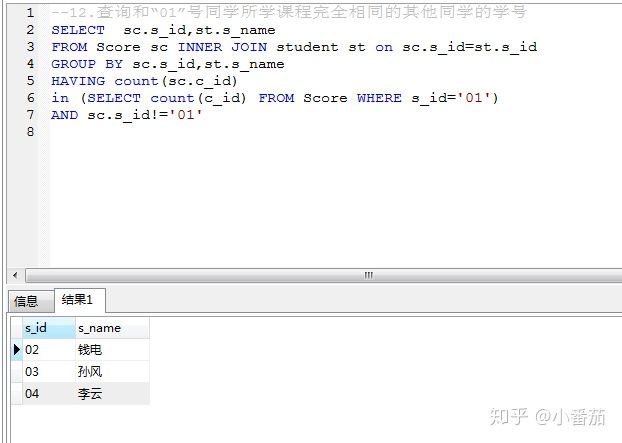Click the HAVING keyword on line 5
Screen dimensions: 622x443
78,81
